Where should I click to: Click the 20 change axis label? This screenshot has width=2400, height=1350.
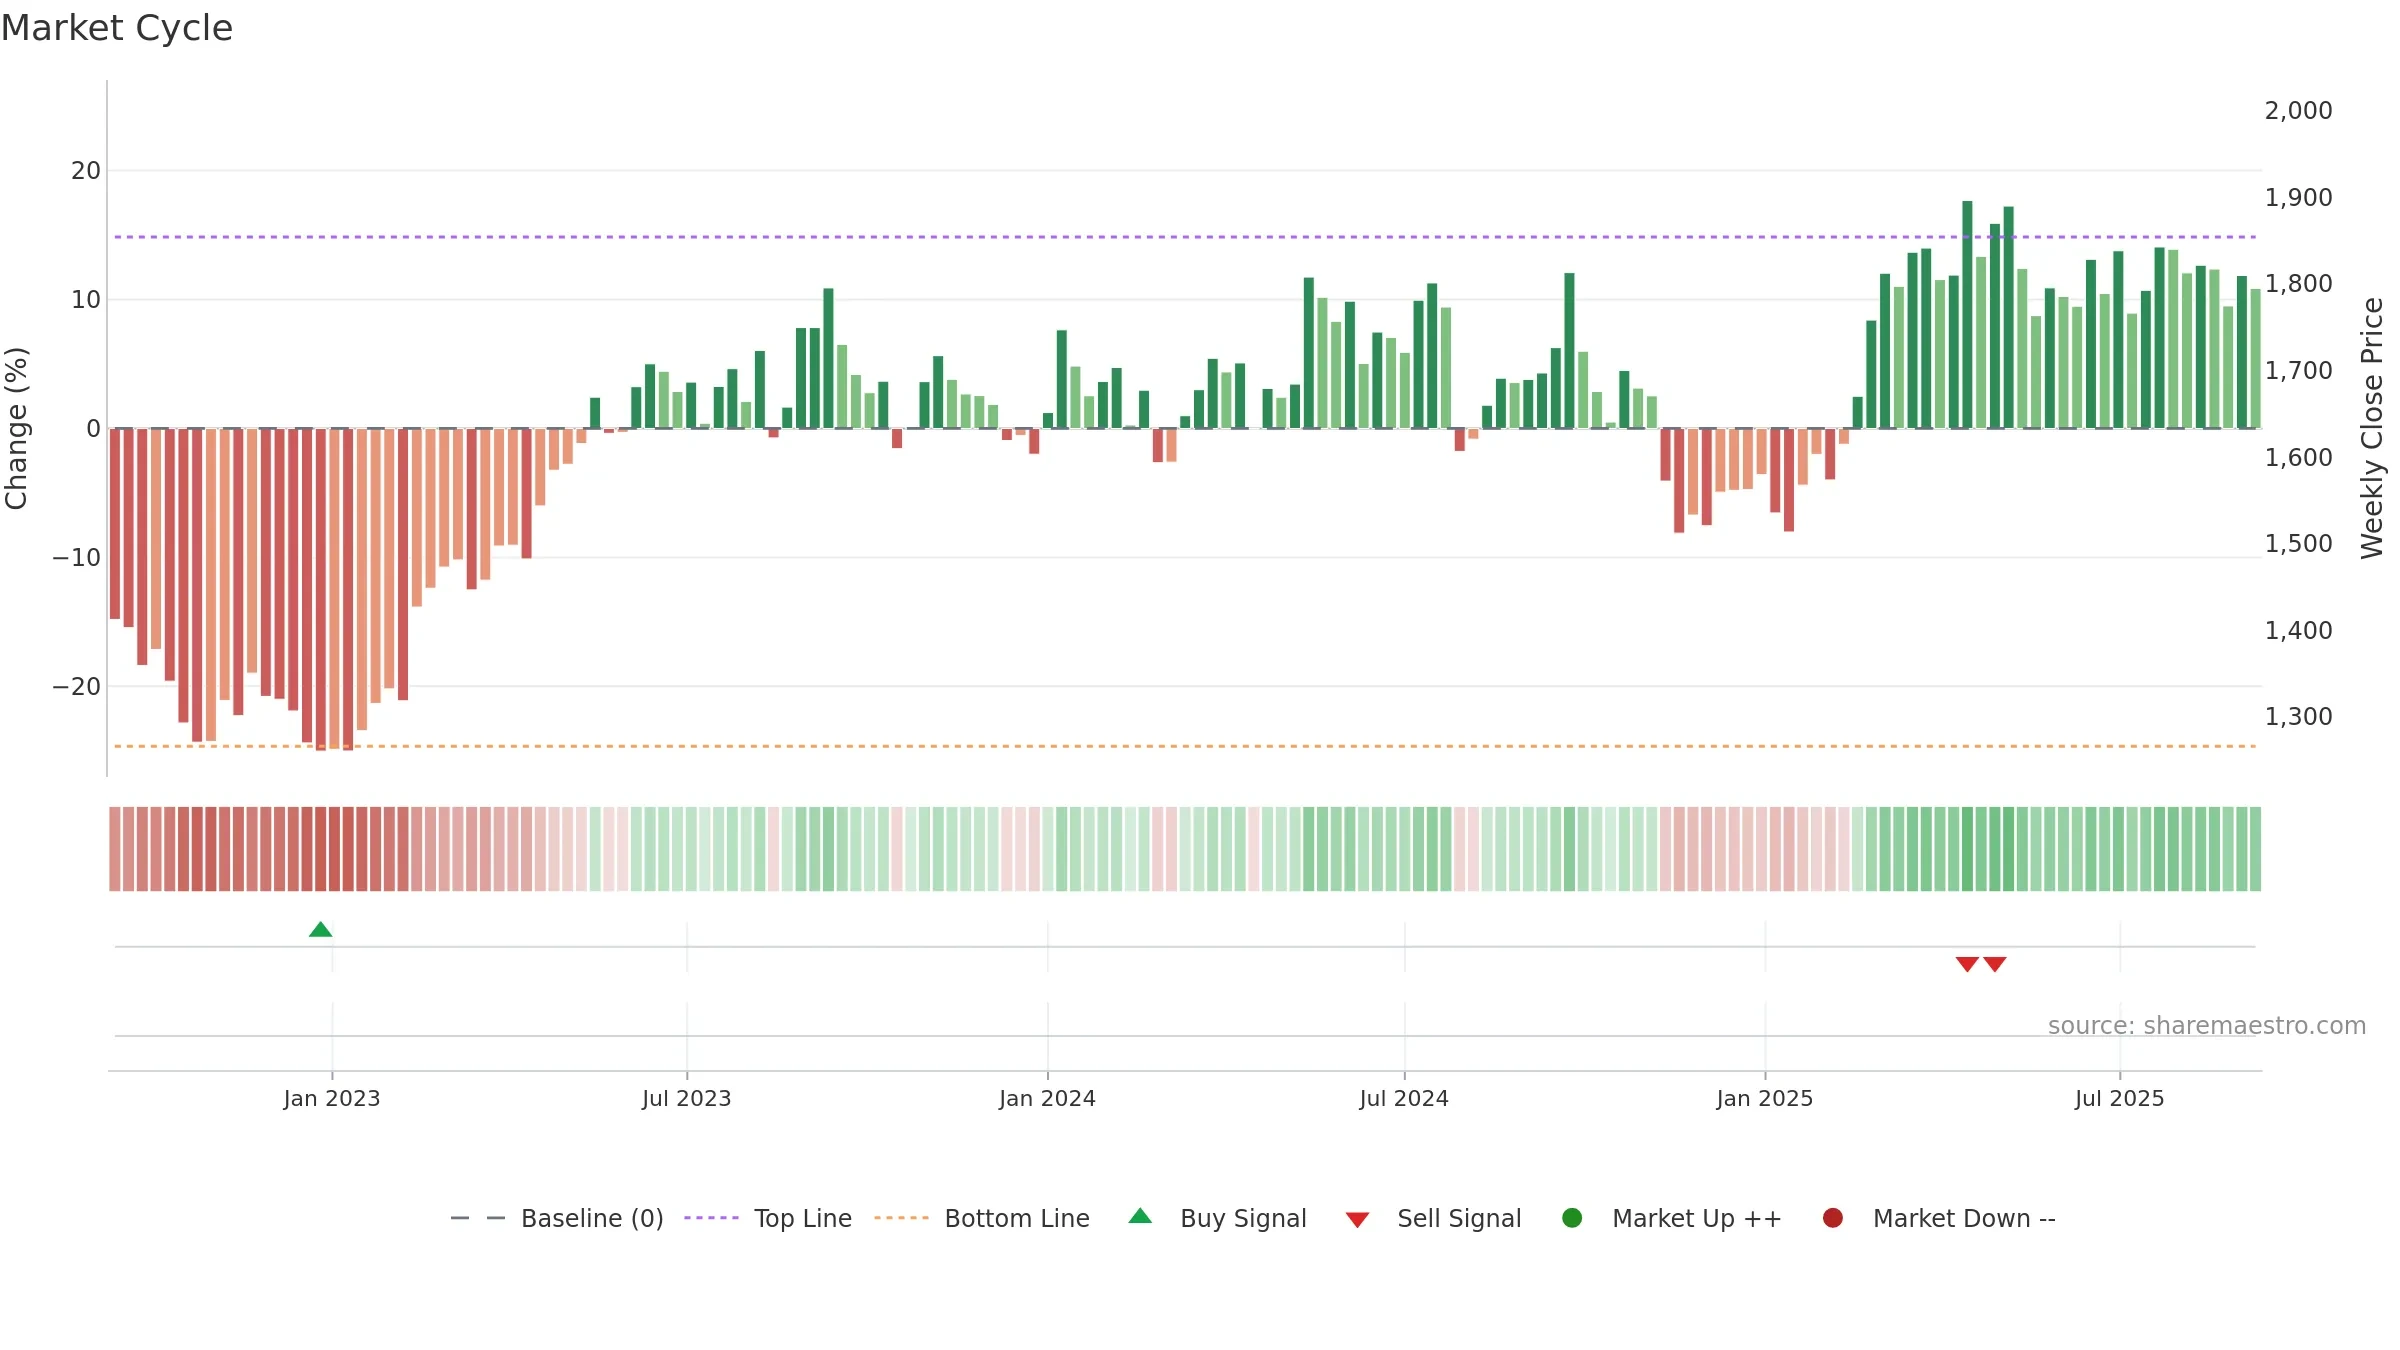coord(86,171)
